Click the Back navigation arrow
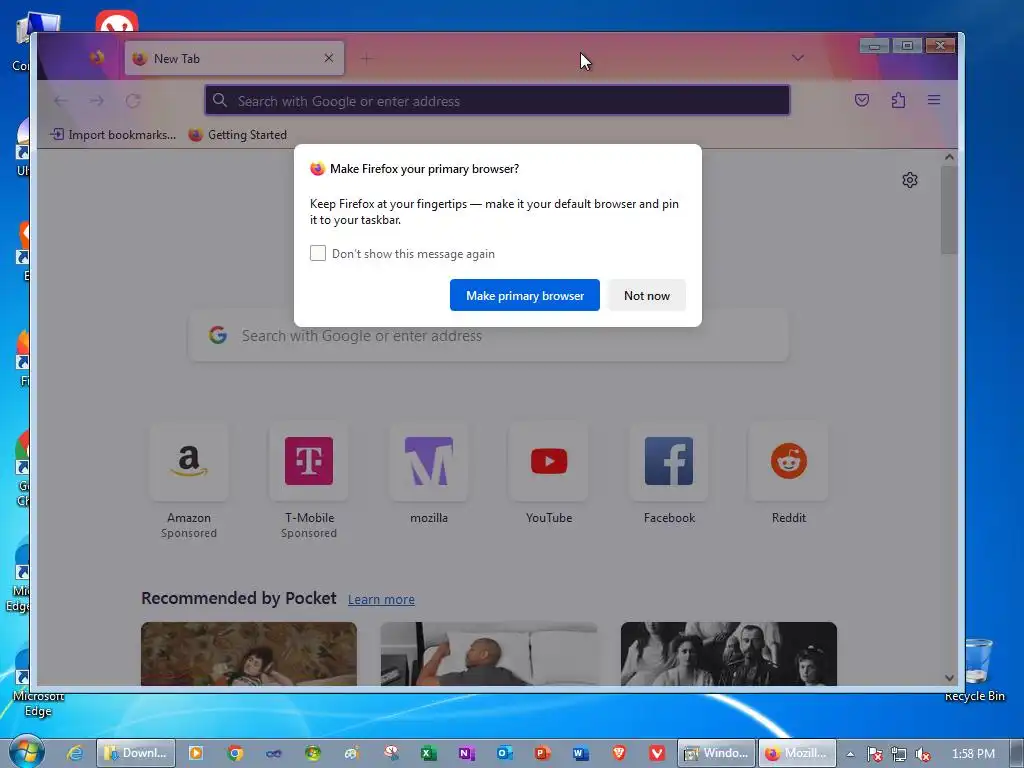The image size is (1024, 768). point(61,101)
